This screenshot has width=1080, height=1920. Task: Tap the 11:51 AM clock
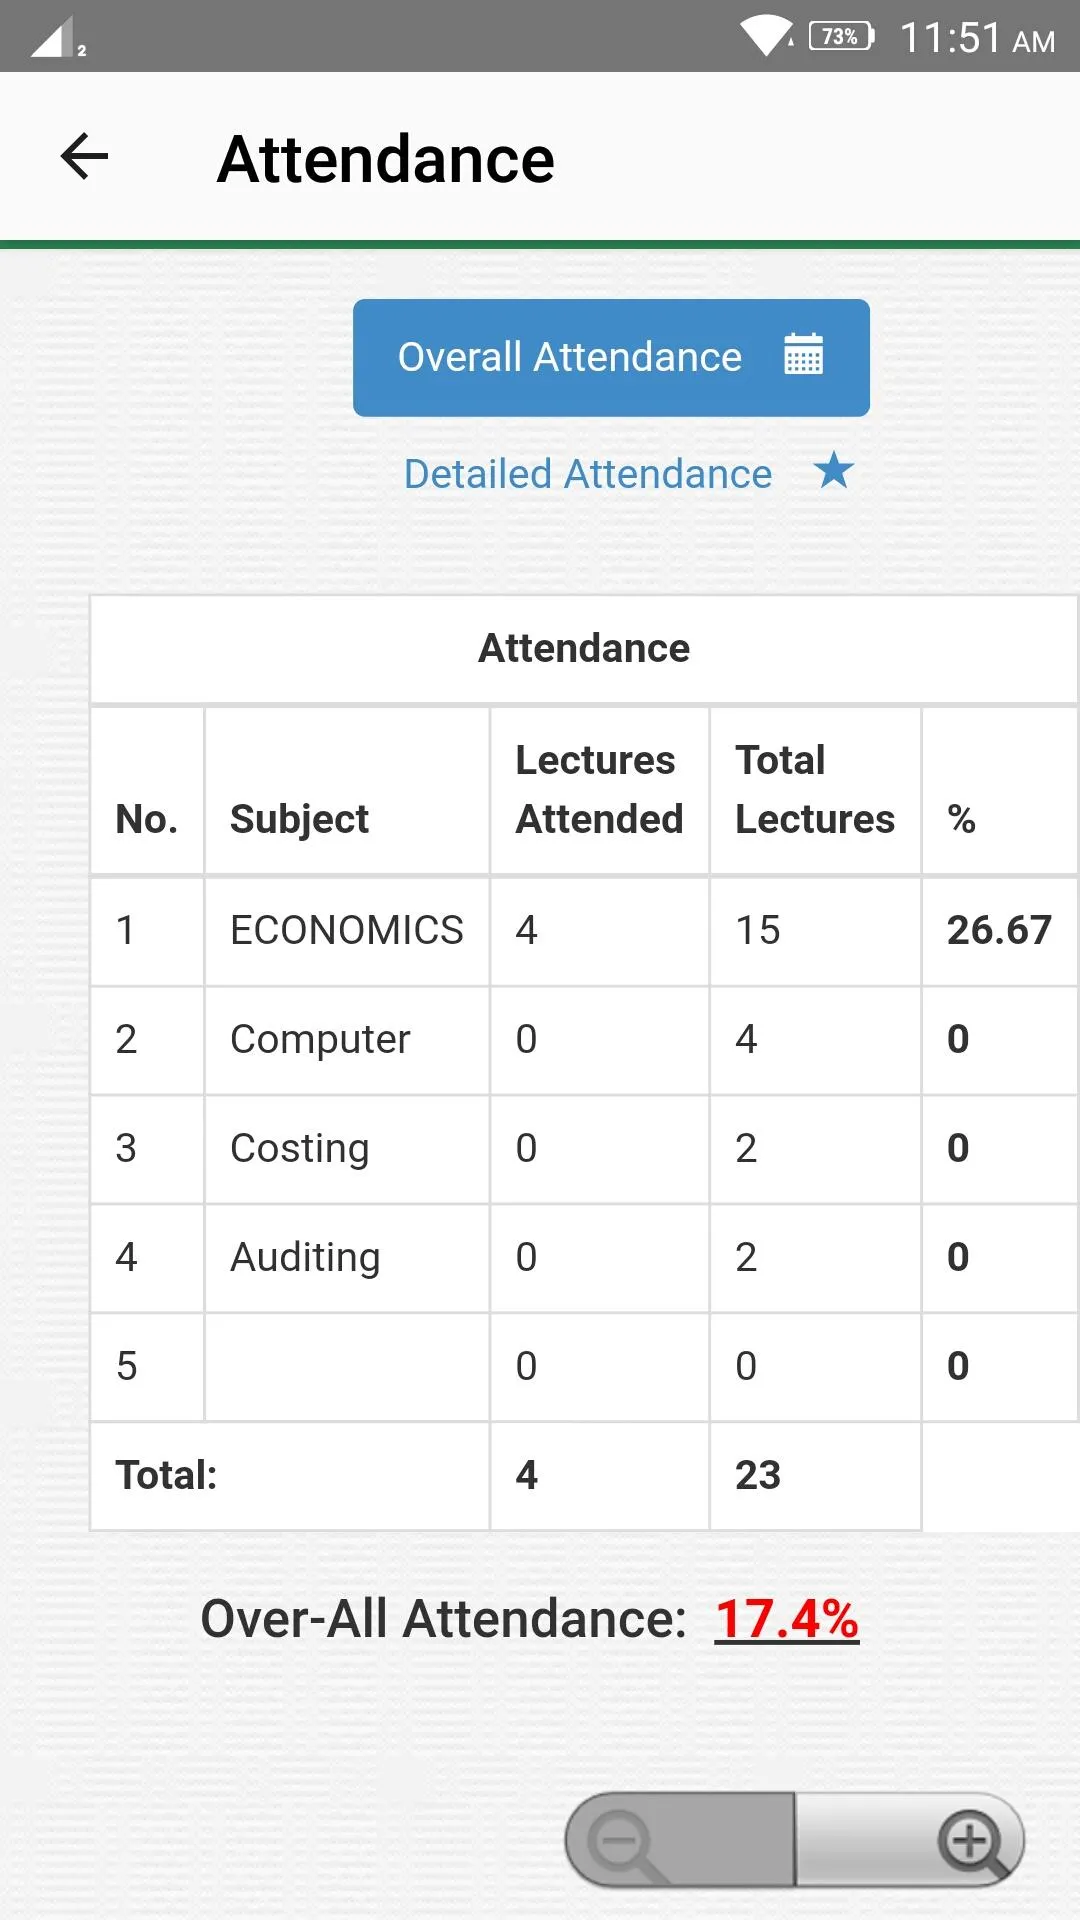click(x=977, y=38)
